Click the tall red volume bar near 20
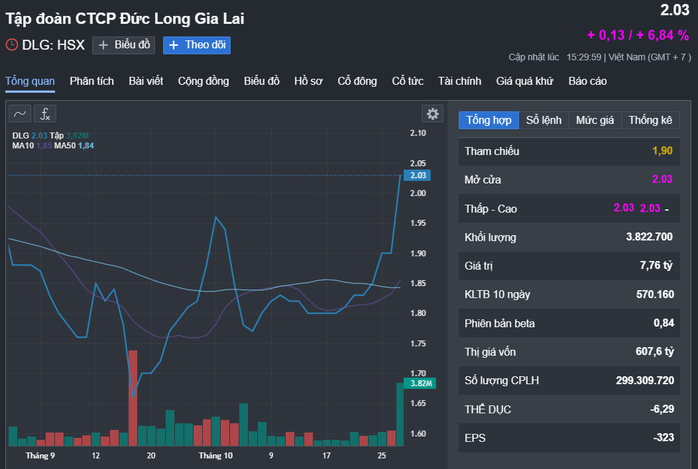 click(133, 398)
